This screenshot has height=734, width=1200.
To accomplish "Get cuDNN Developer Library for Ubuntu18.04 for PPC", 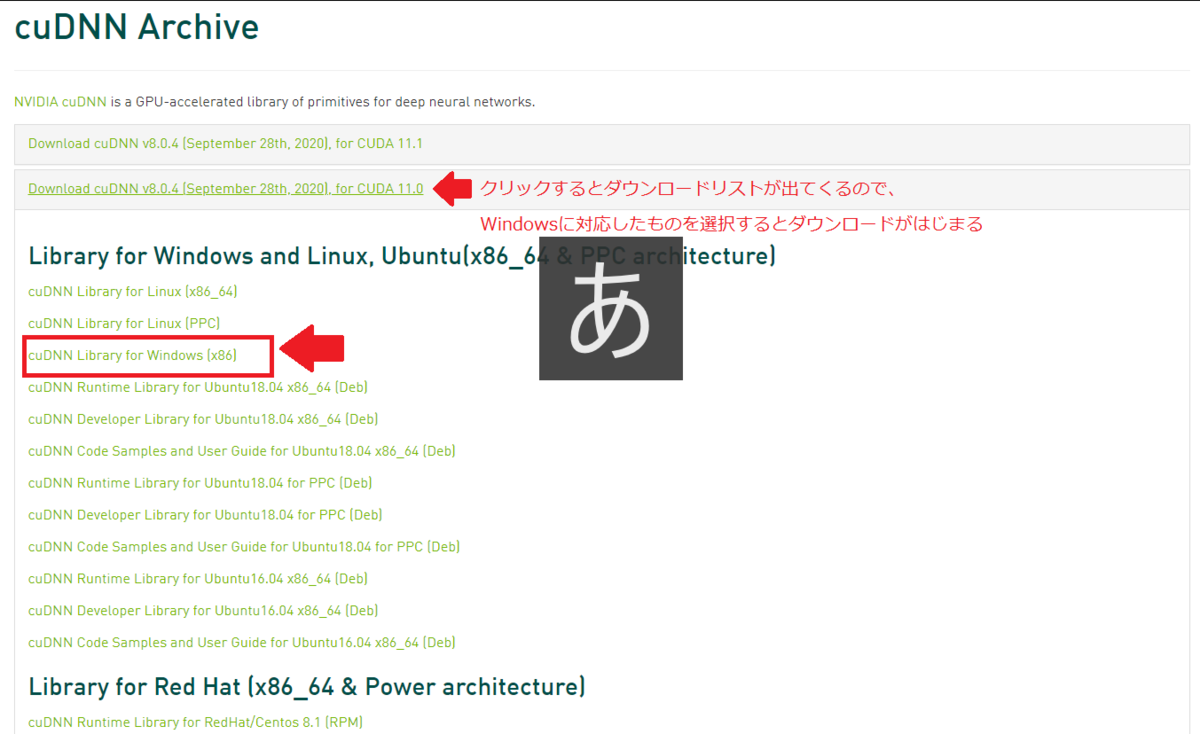I will click(x=205, y=515).
